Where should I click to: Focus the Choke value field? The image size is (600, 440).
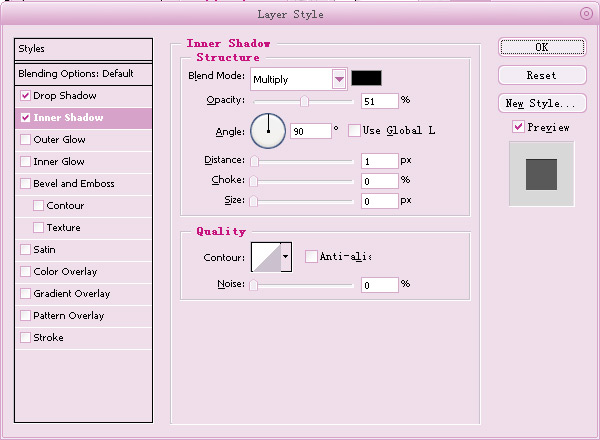point(380,181)
